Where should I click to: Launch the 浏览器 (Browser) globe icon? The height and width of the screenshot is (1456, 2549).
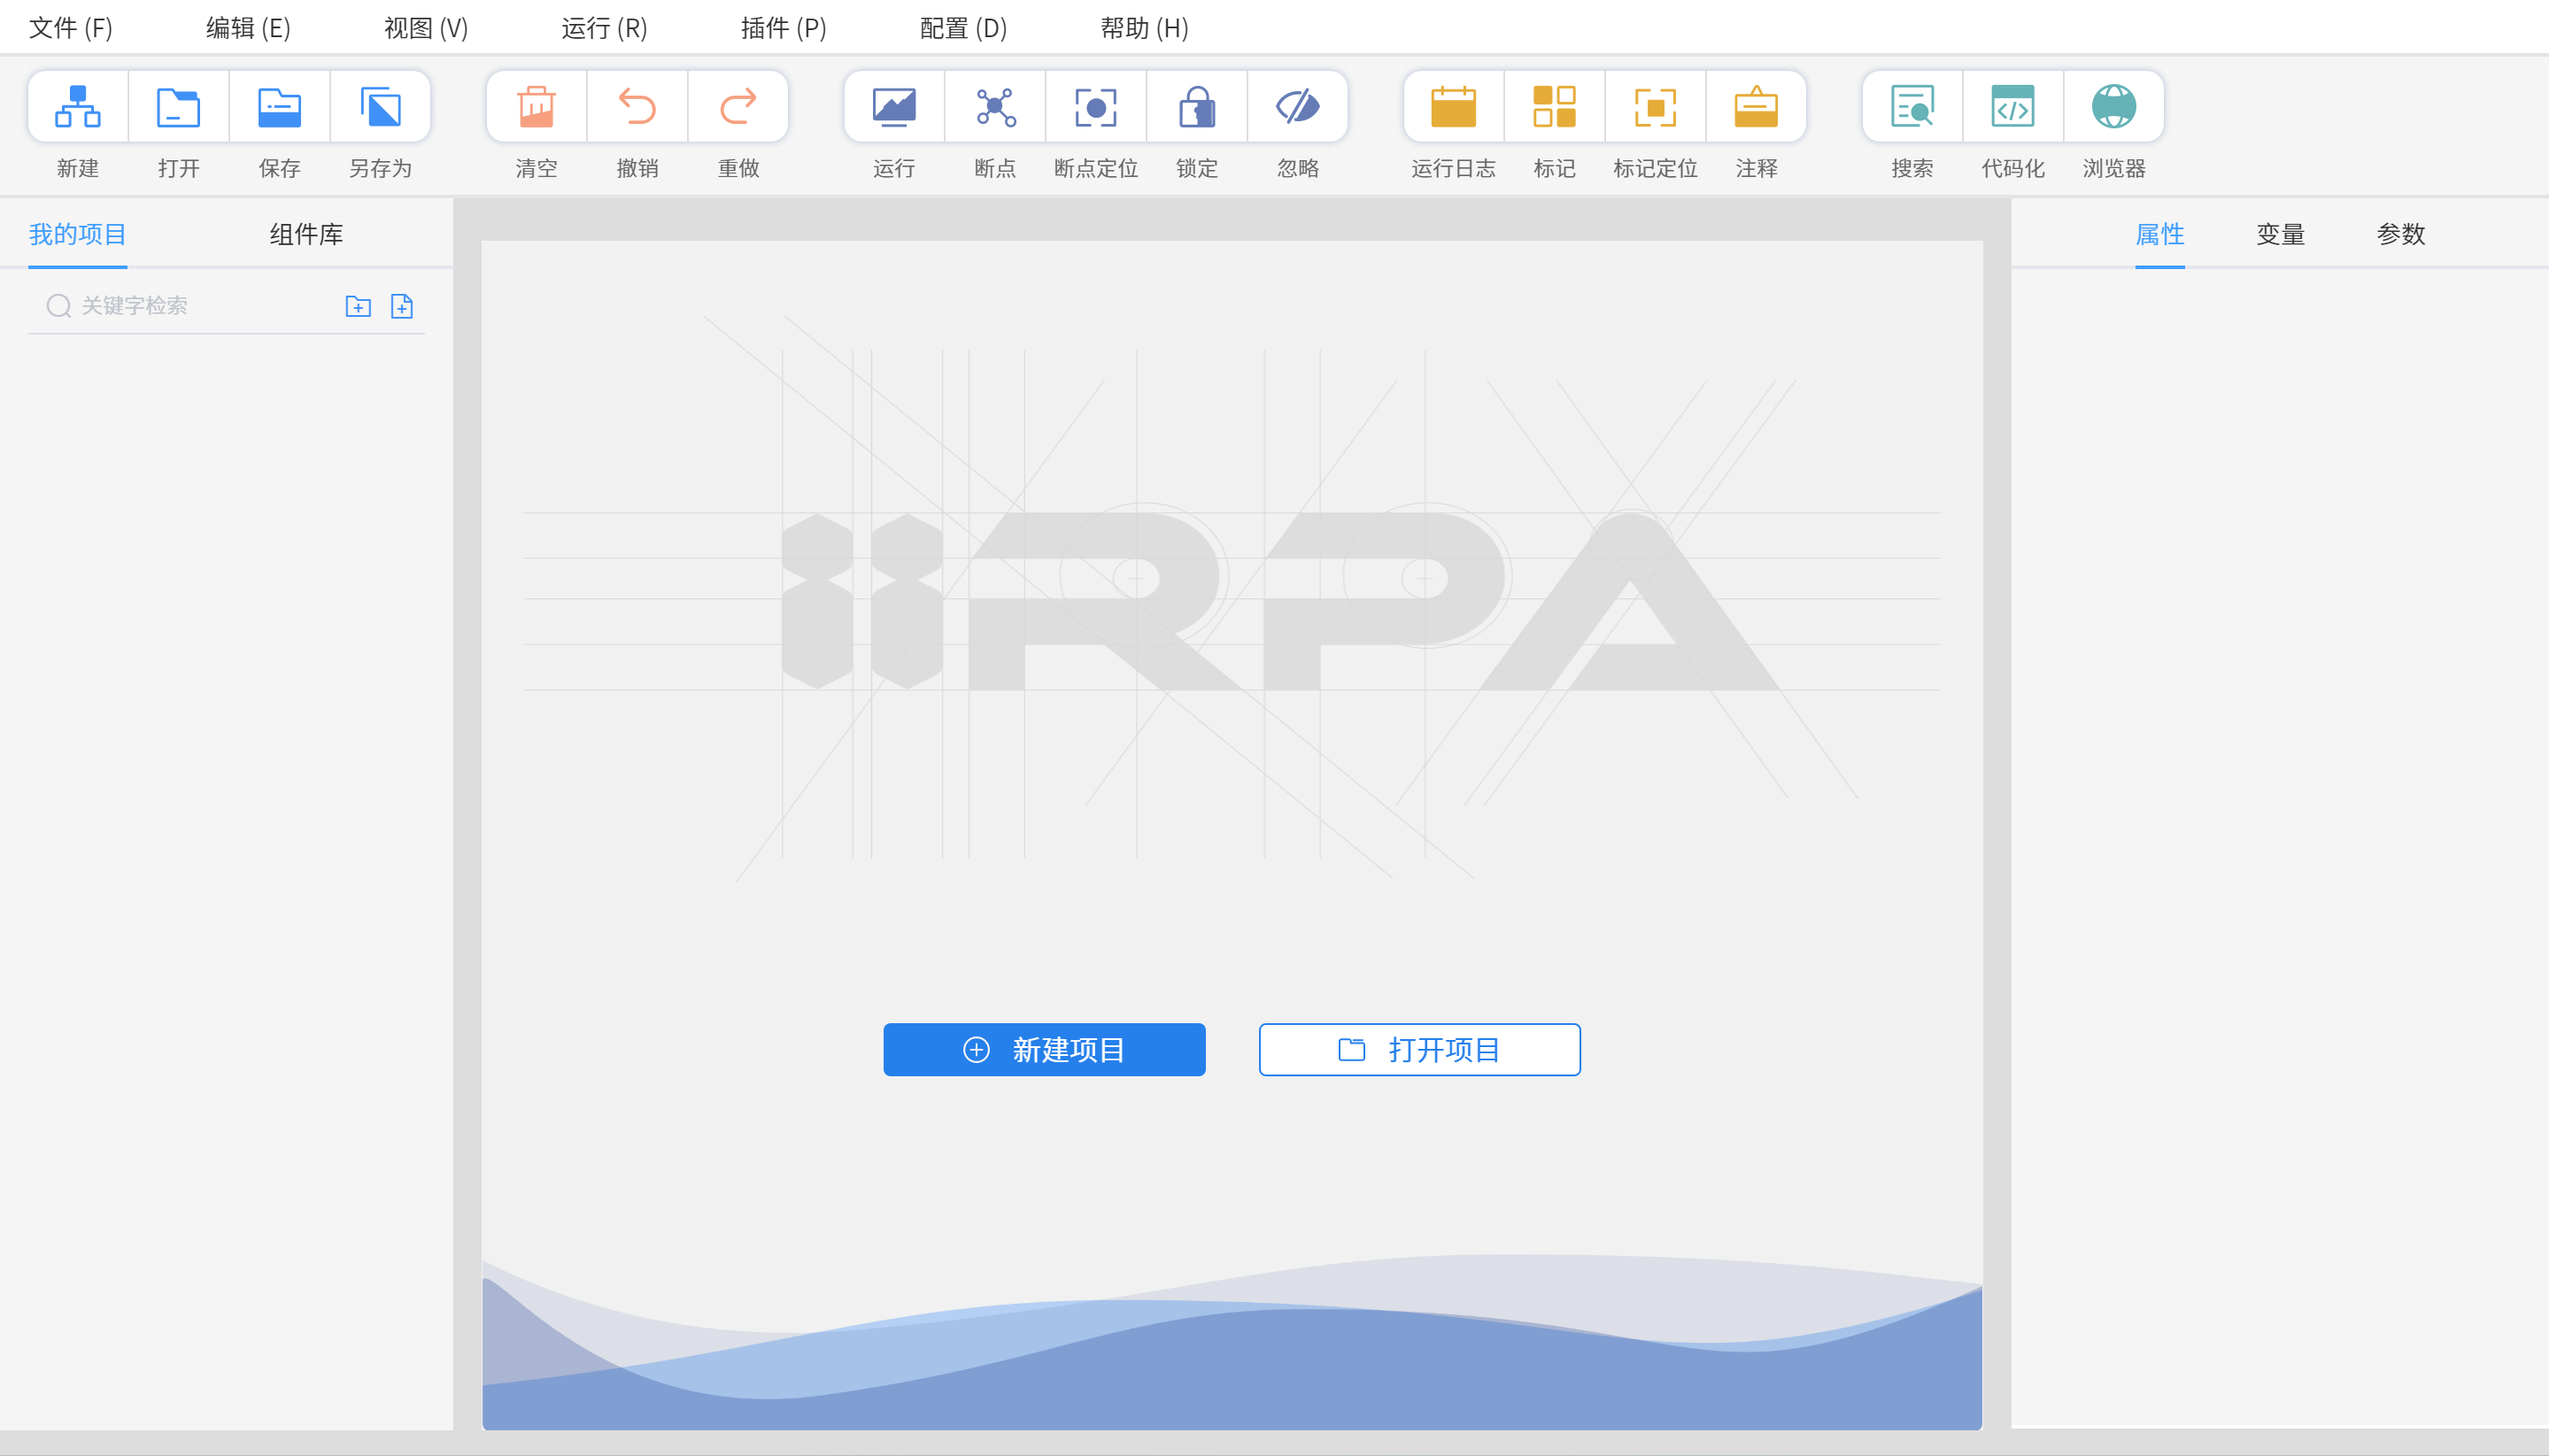click(2115, 107)
